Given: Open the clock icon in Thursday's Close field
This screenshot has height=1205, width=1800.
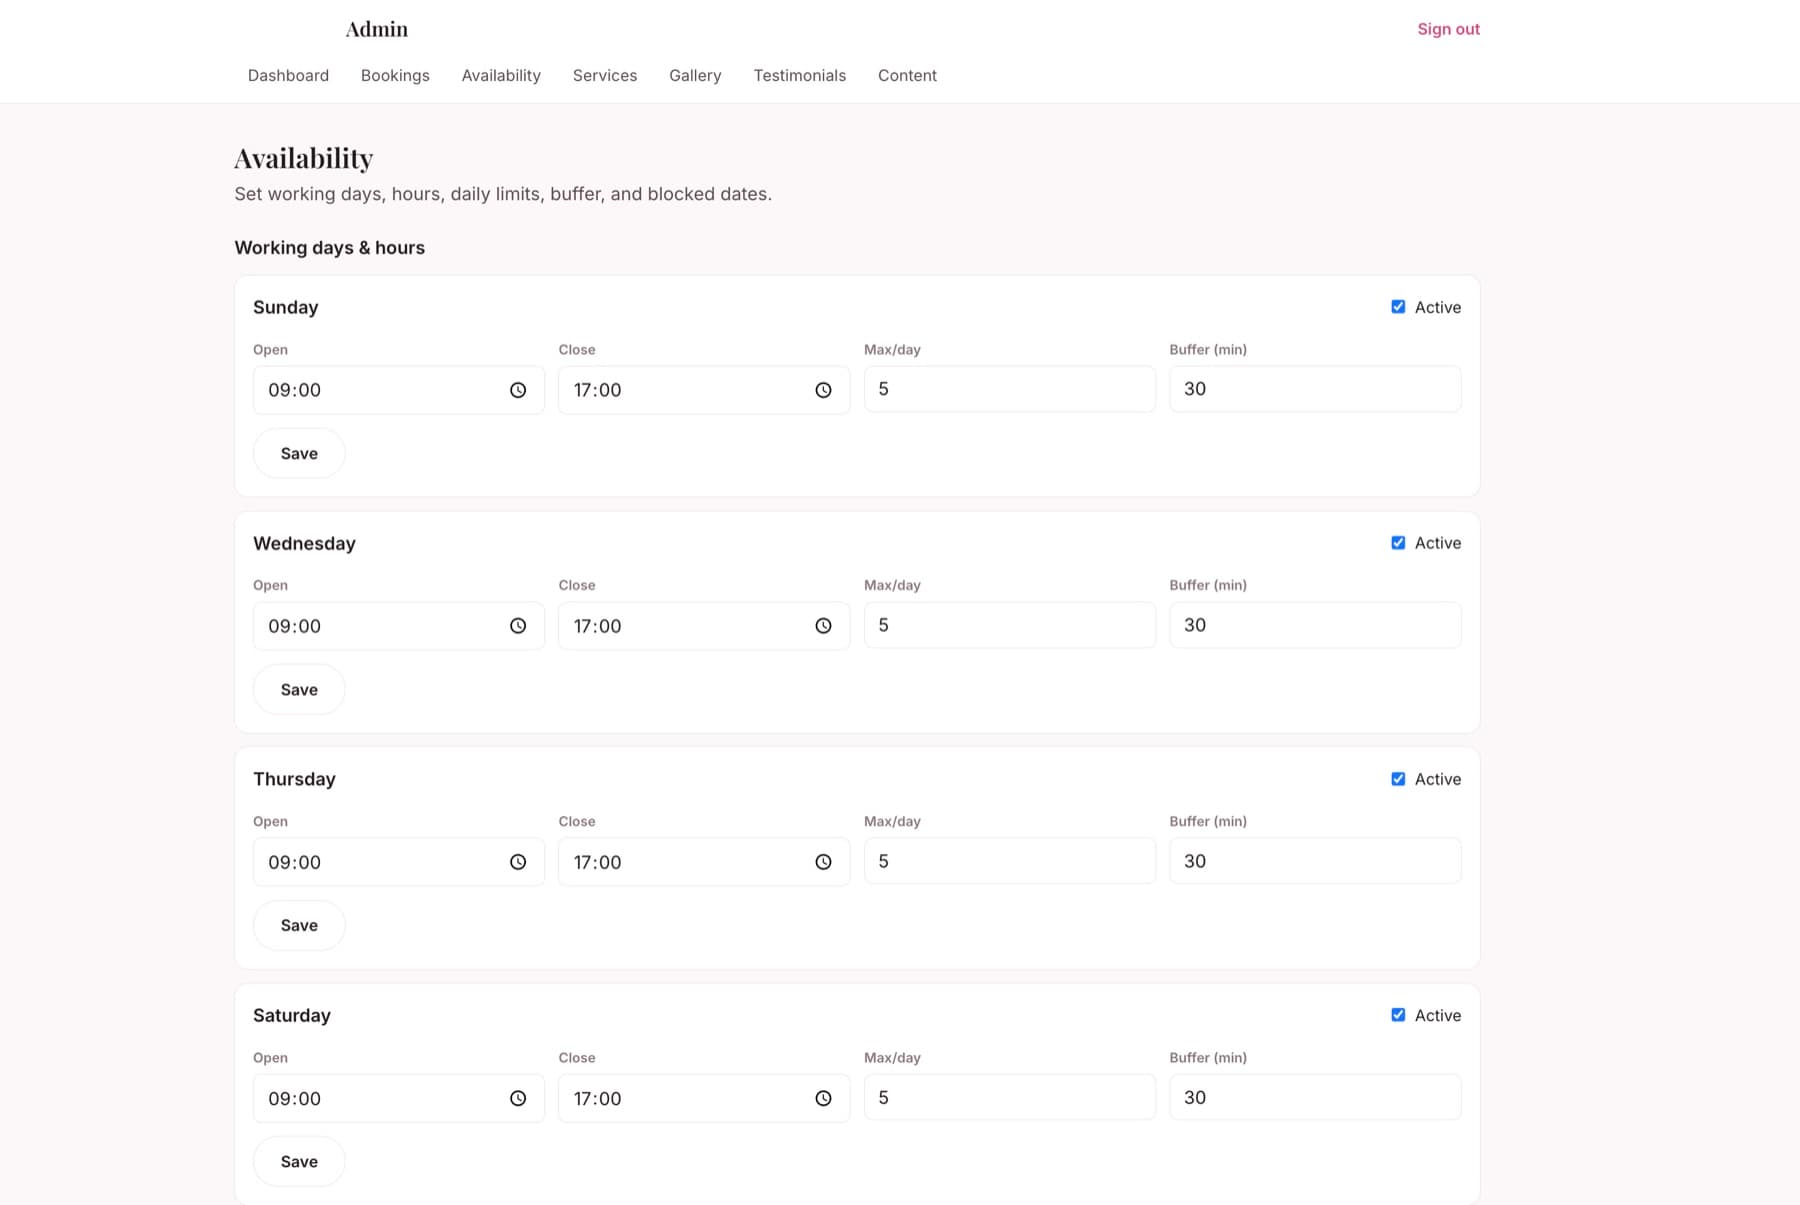Looking at the screenshot, I should (823, 862).
